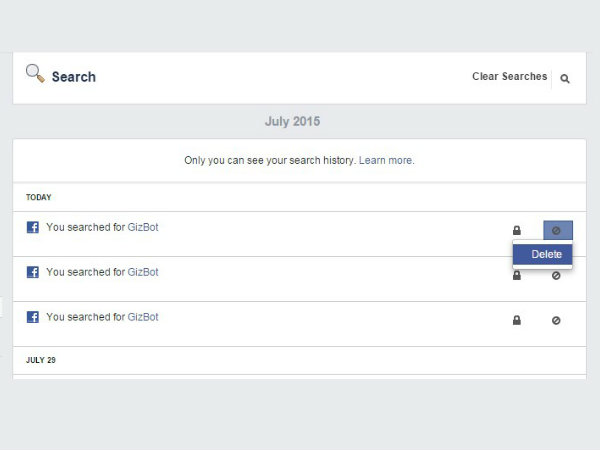Click the magnifying glass icon beside the Search heading
The image size is (600, 450).
(x=36, y=74)
